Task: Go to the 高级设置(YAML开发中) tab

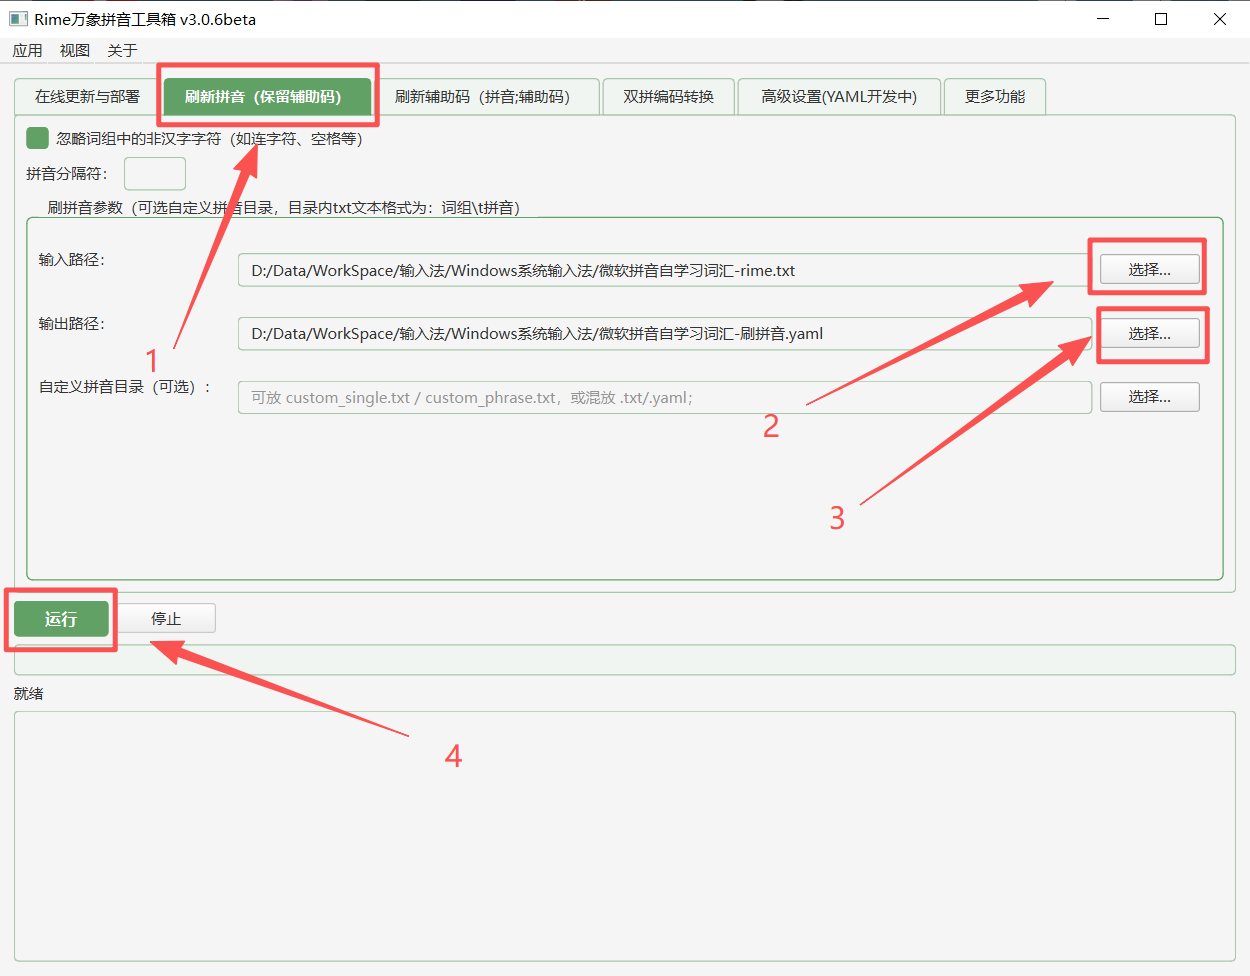Action: pyautogui.click(x=839, y=97)
